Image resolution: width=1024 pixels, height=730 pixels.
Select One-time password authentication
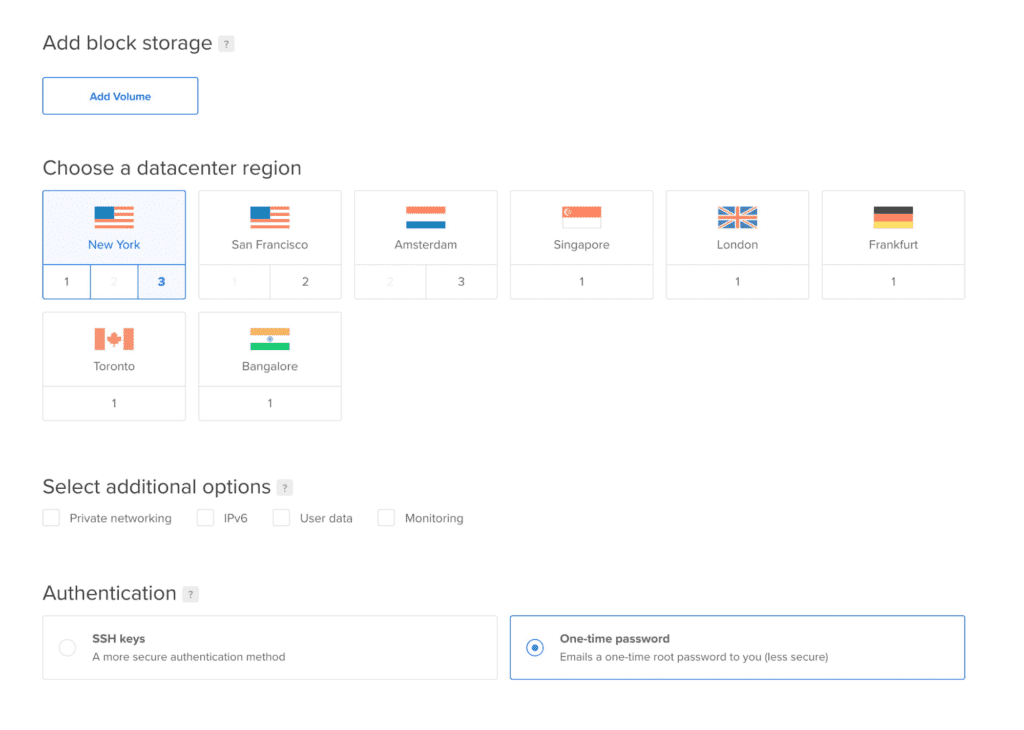[535, 647]
